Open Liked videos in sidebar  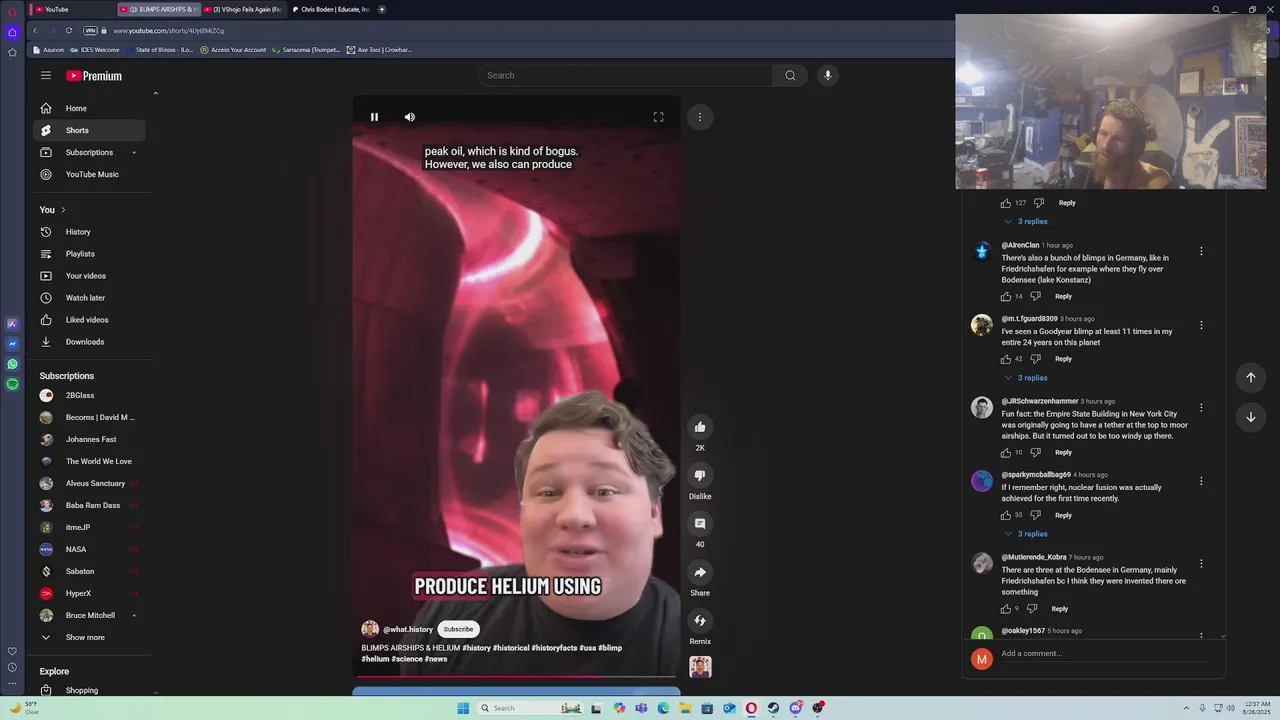point(89,320)
